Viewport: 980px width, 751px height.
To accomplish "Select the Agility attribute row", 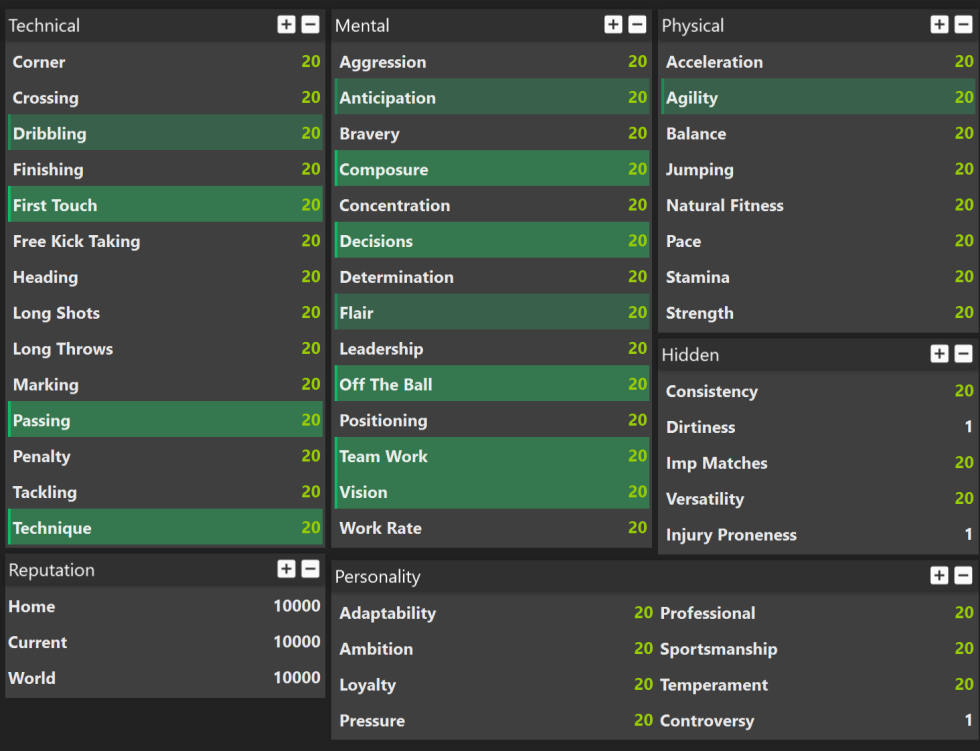I will (818, 97).
